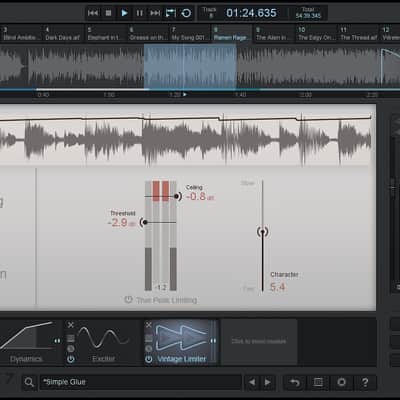Open the options gear button
Image resolution: width=400 pixels, height=400 pixels.
click(342, 382)
